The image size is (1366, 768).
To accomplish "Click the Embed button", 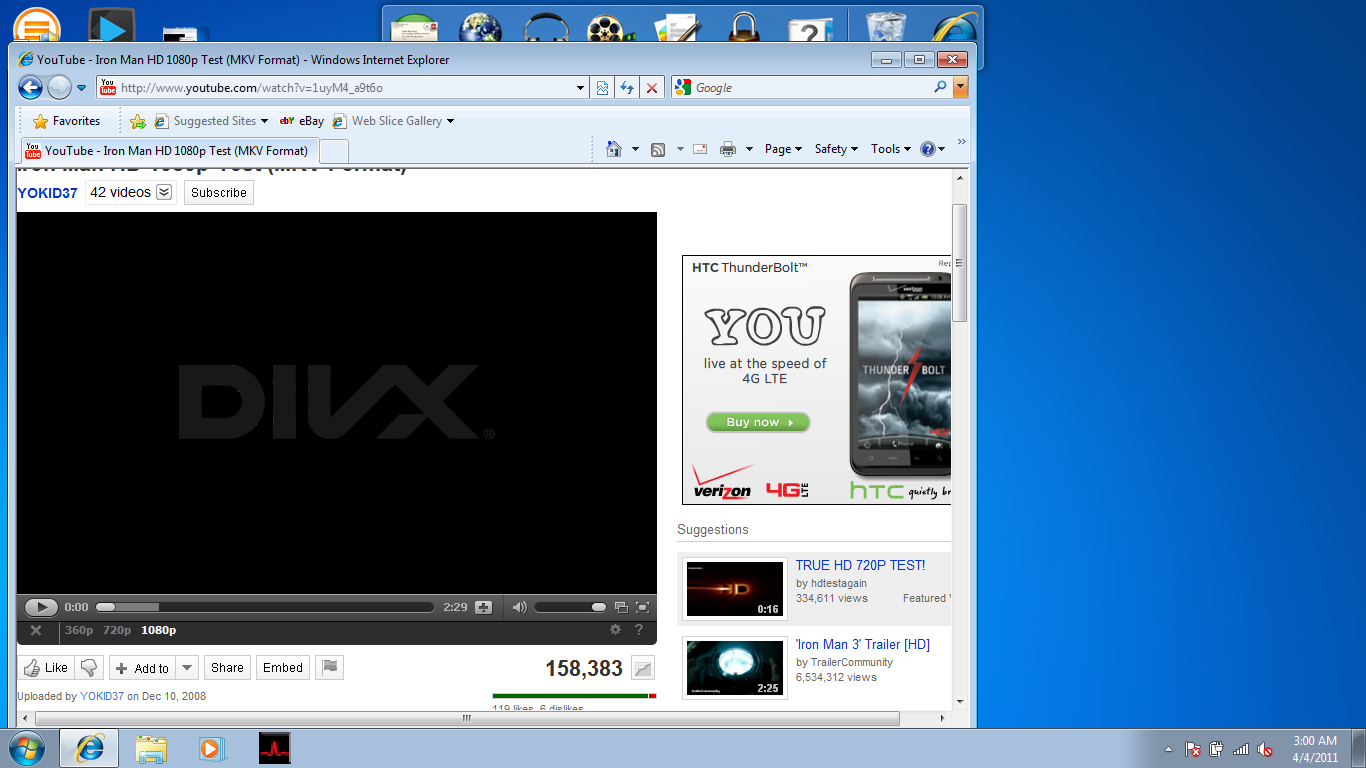I will pos(283,668).
